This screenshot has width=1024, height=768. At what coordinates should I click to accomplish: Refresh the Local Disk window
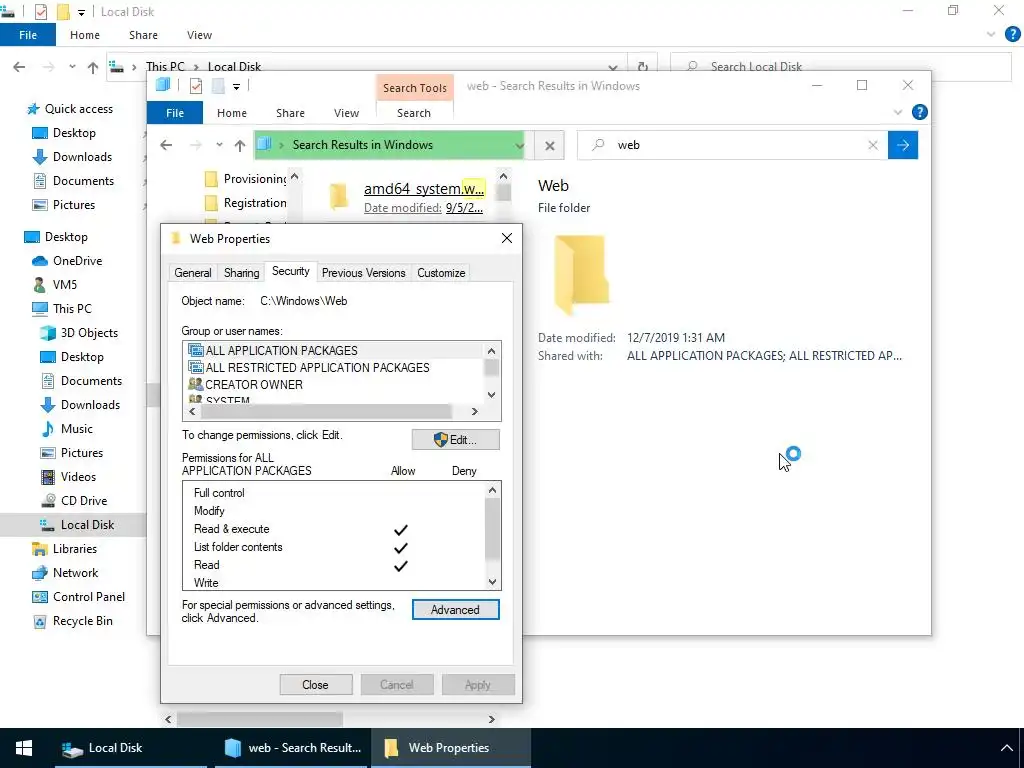pos(643,67)
